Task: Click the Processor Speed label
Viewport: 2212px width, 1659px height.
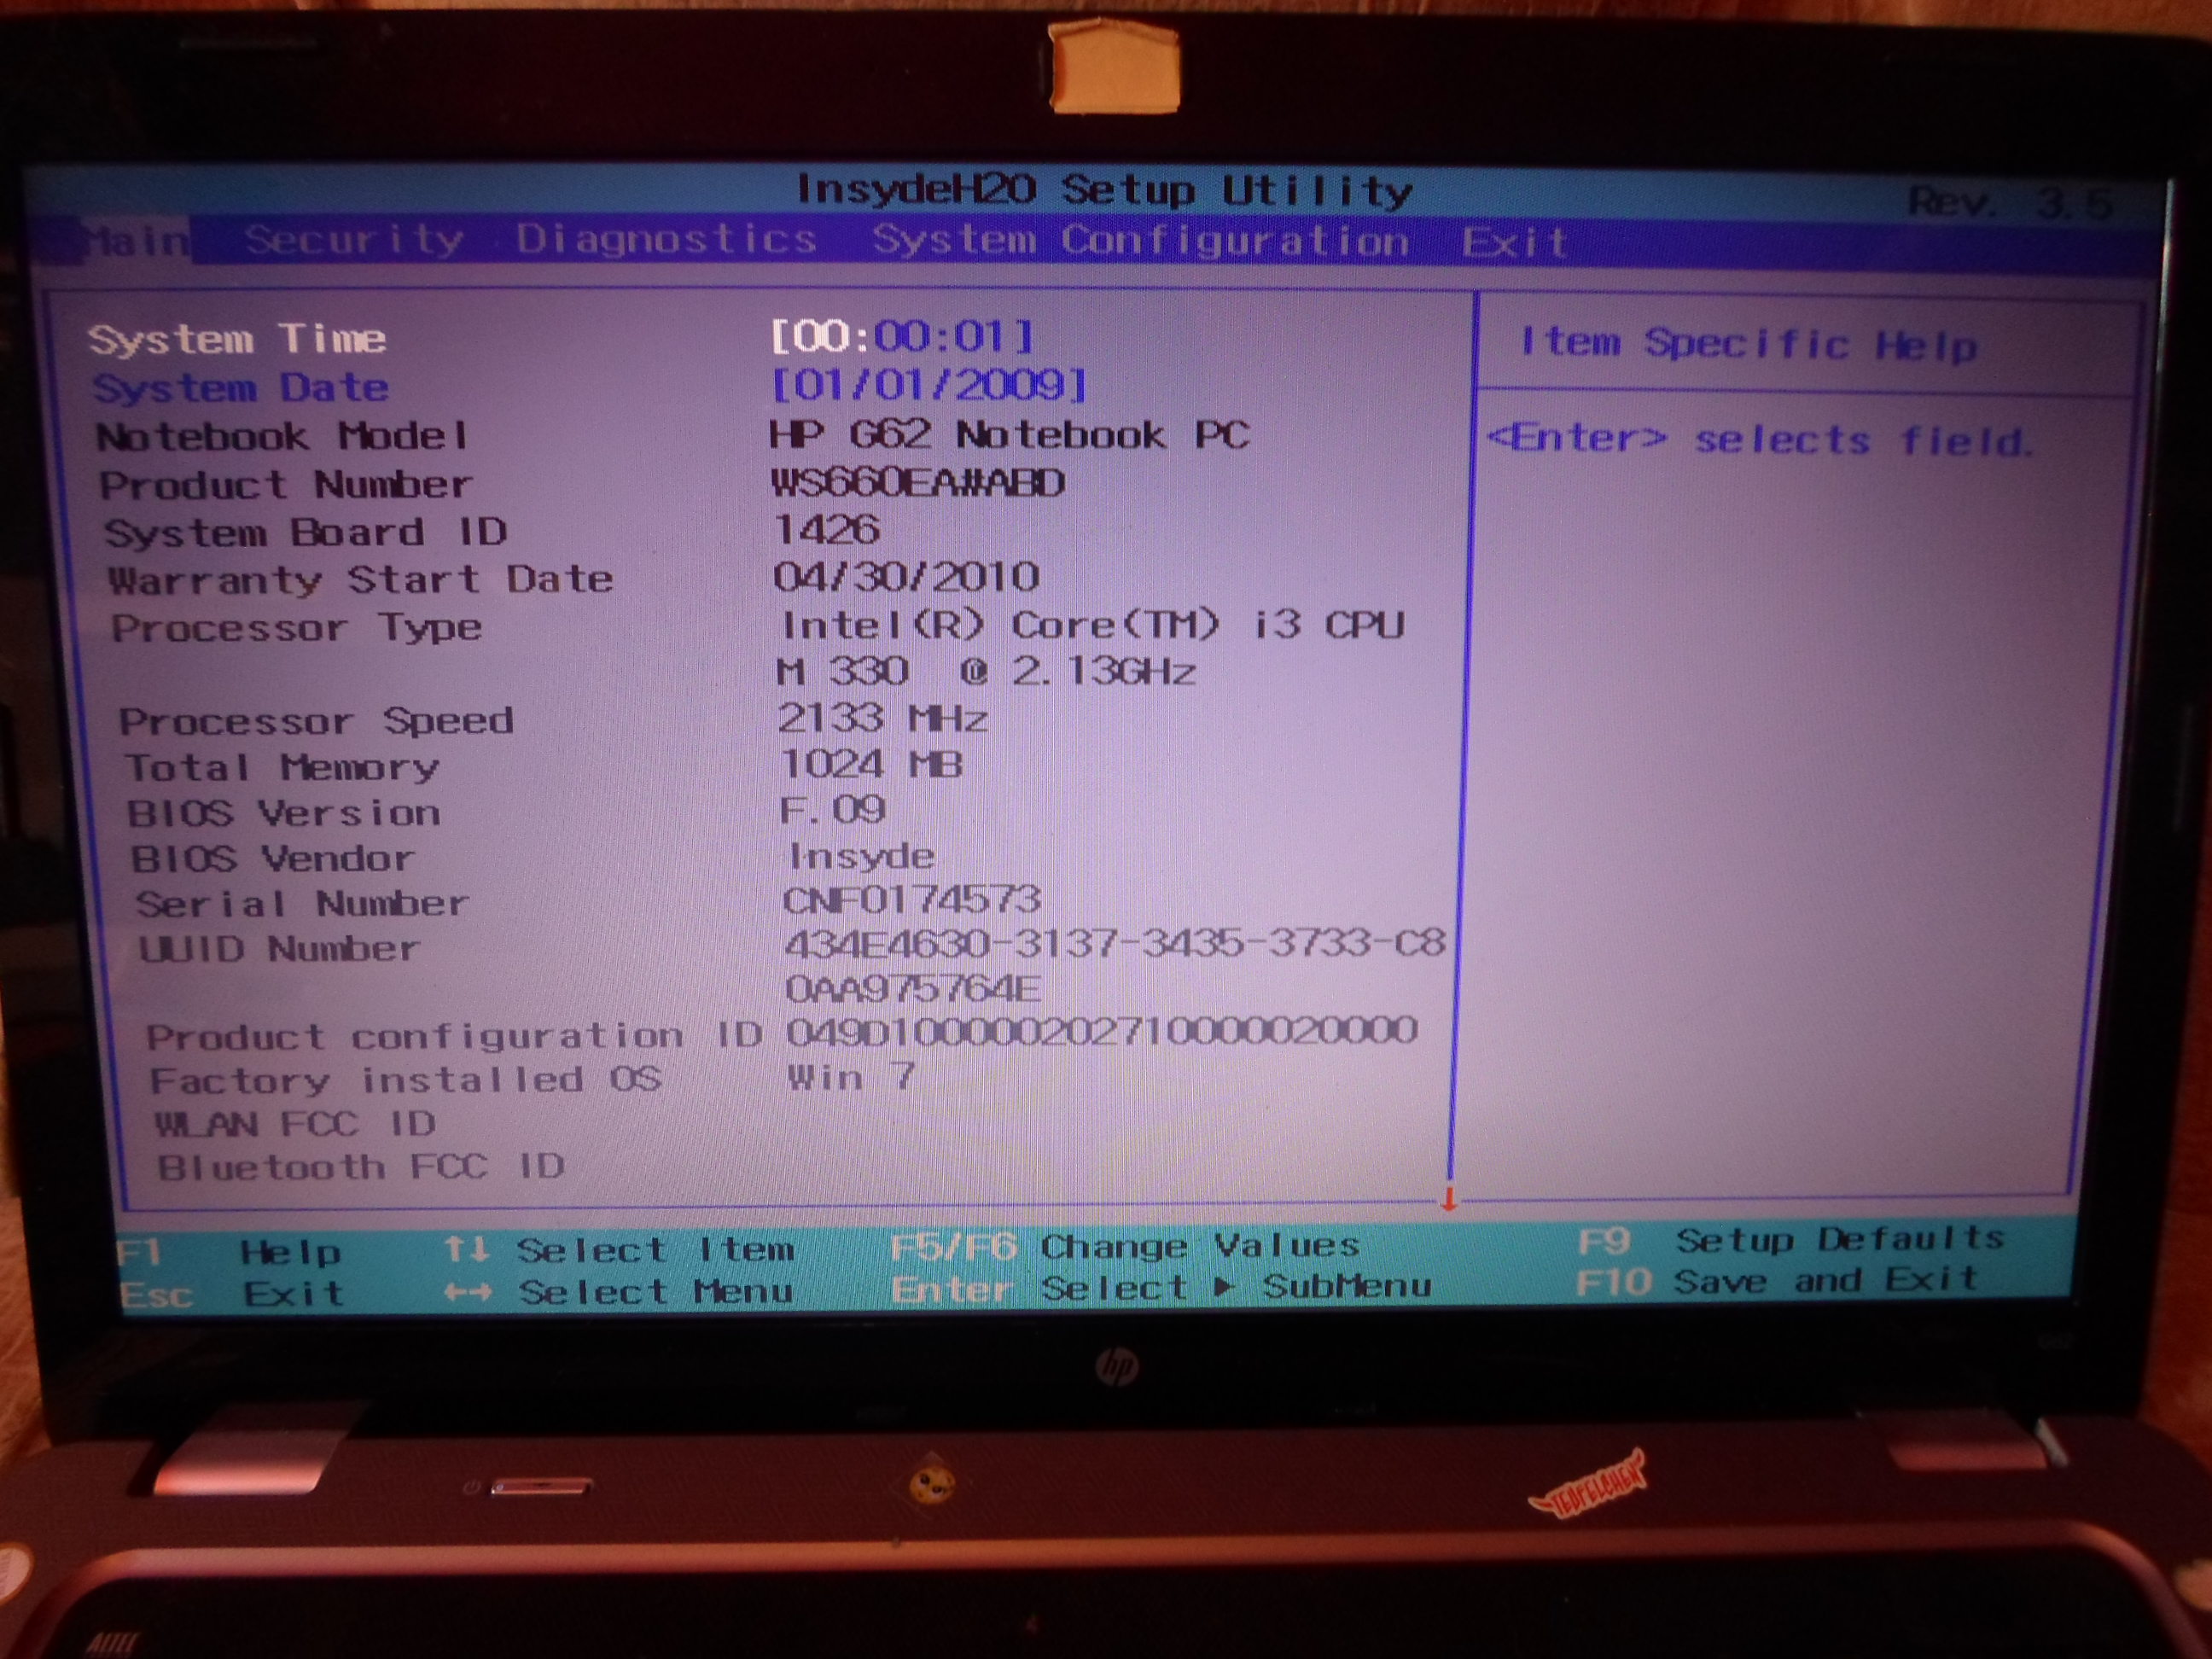Action: tap(316, 721)
